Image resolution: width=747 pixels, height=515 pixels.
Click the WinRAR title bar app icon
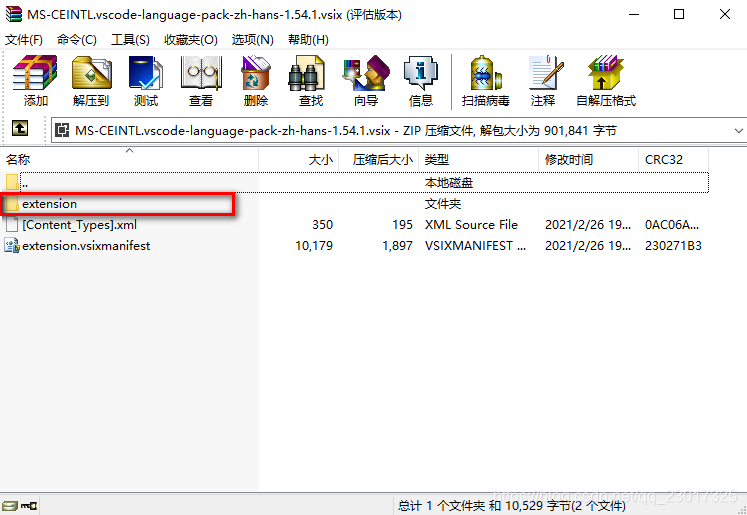[13, 14]
